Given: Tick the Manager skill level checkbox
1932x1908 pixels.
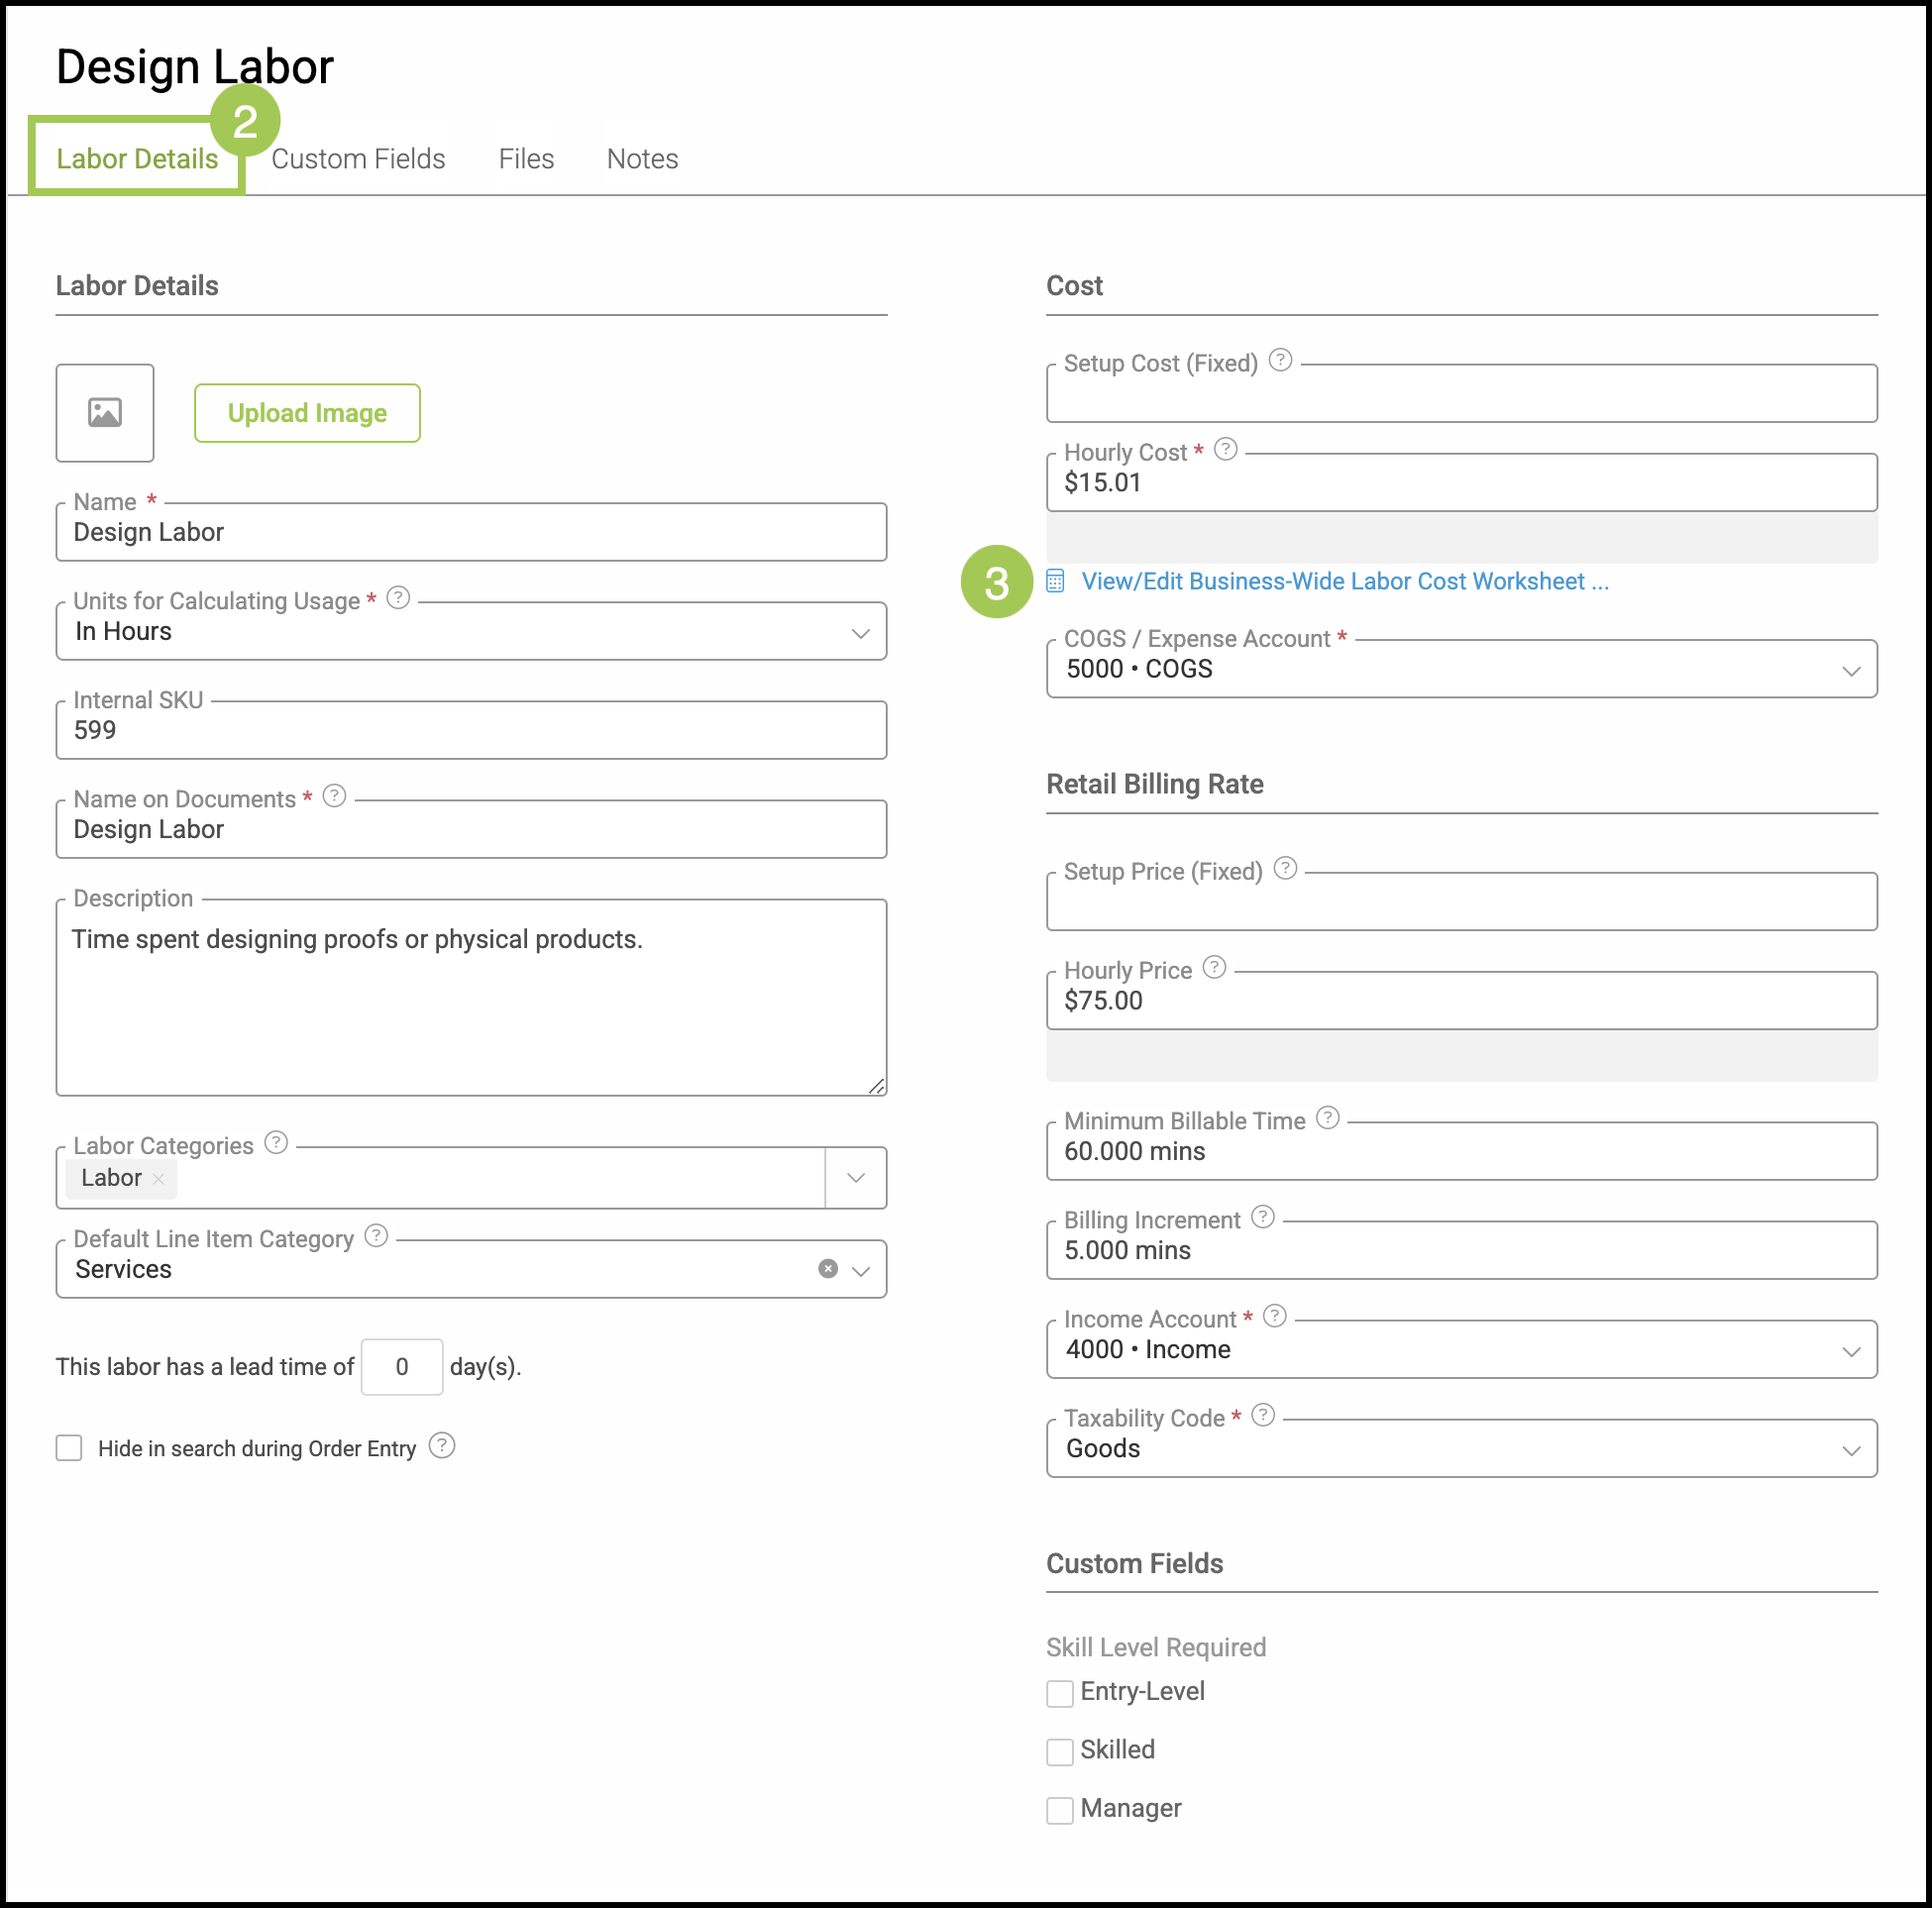Looking at the screenshot, I should click(x=1059, y=1810).
